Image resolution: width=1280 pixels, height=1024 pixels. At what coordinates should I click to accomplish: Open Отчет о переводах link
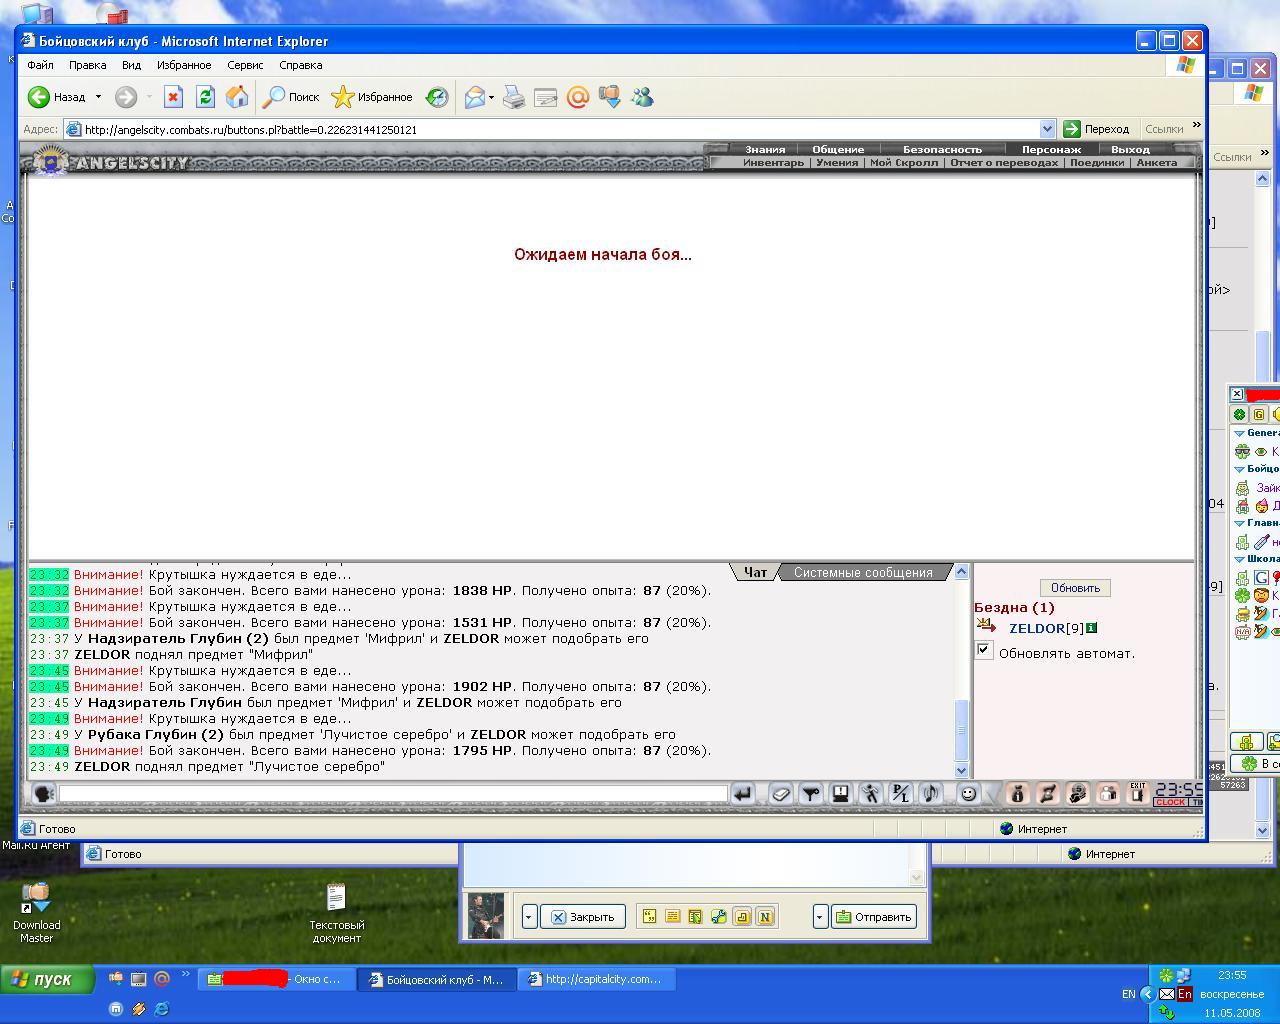[1004, 162]
